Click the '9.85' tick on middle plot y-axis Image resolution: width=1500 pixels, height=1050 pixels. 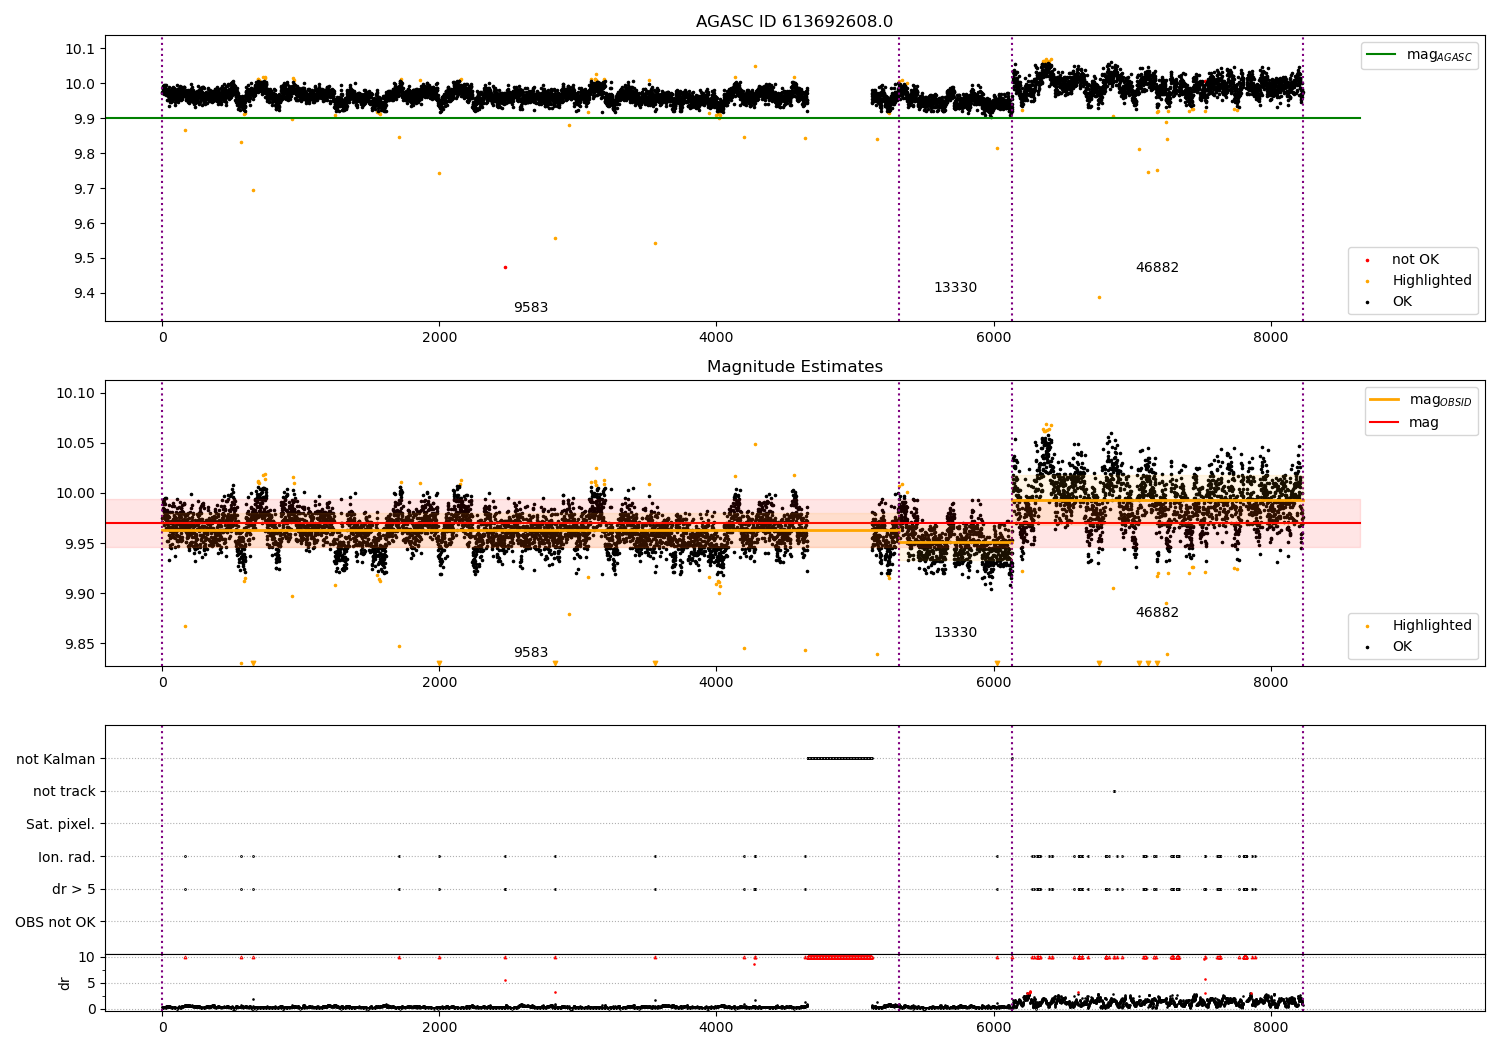(80, 644)
